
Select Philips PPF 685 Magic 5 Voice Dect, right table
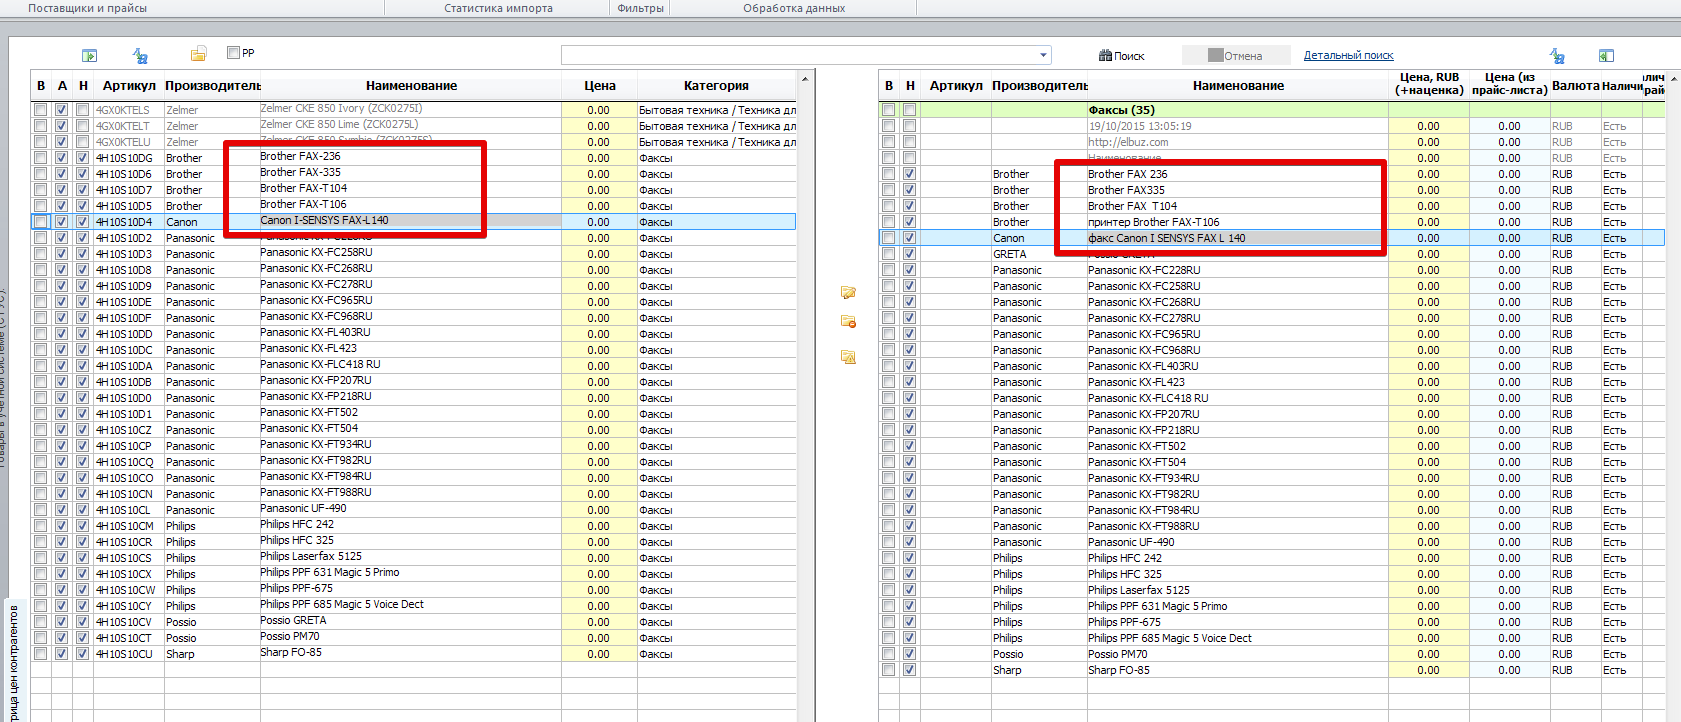coord(1170,638)
